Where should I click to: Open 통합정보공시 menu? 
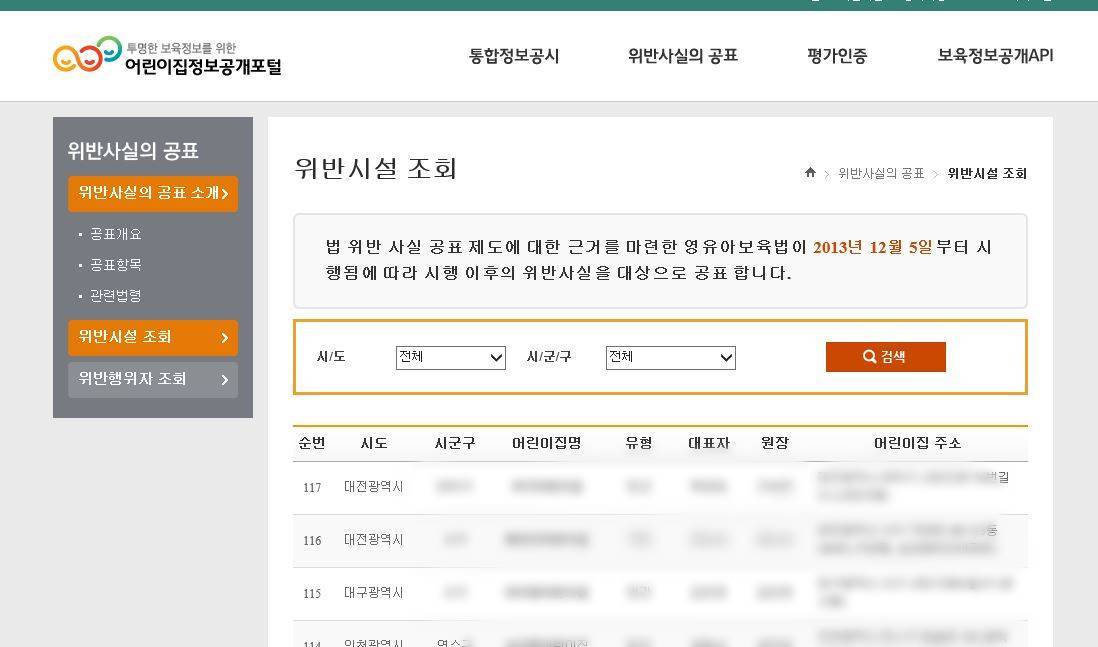pyautogui.click(x=513, y=56)
